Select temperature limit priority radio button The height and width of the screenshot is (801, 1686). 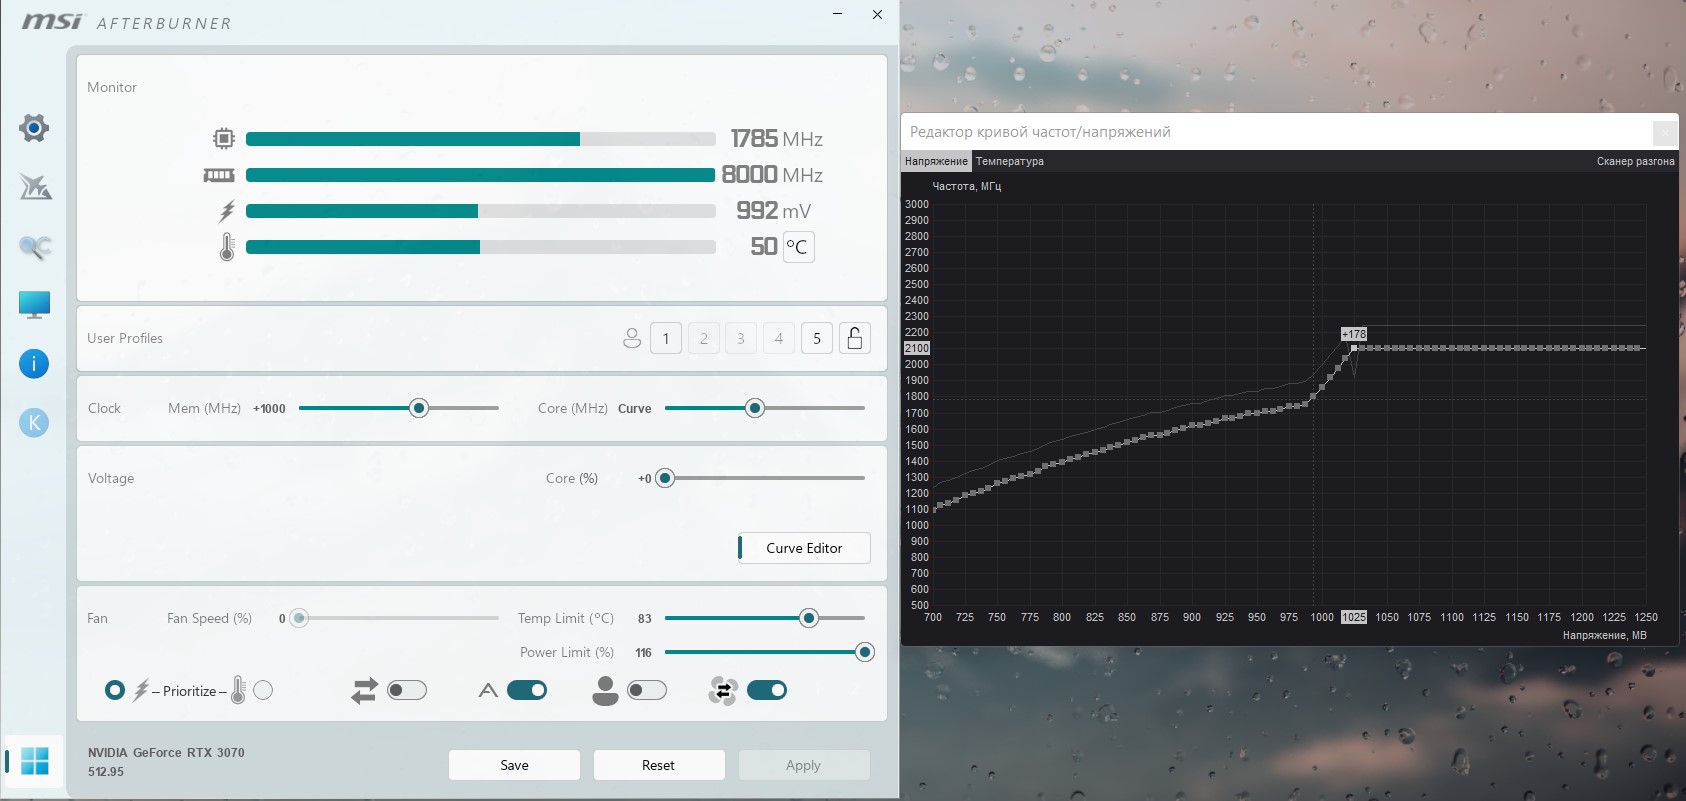263,690
